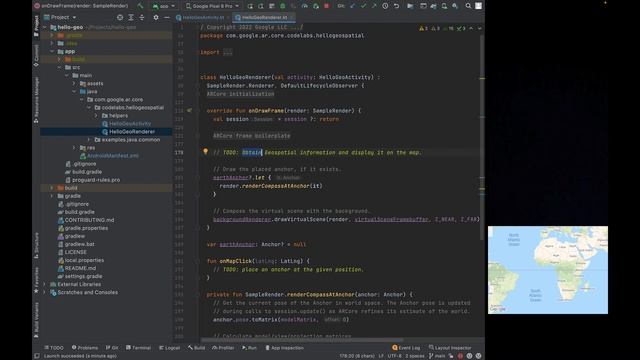
Task: Click the yellow intention lightbulb icon
Action: point(205,152)
